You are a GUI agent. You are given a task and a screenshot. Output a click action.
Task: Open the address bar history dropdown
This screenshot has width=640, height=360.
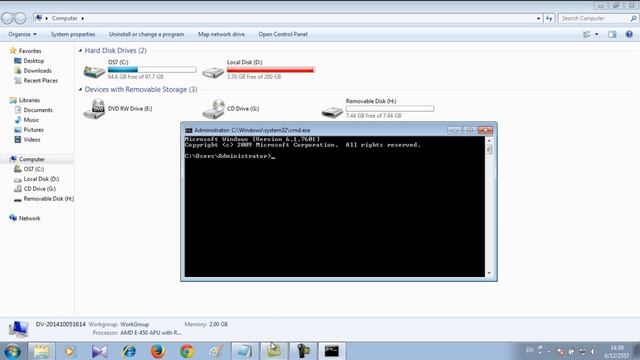[x=538, y=18]
